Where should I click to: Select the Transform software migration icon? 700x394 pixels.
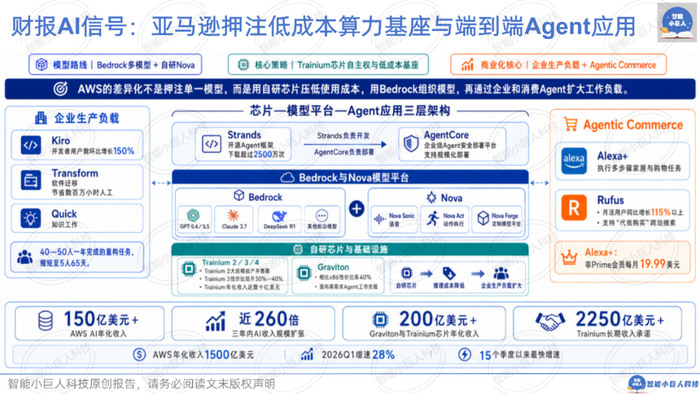(31, 181)
